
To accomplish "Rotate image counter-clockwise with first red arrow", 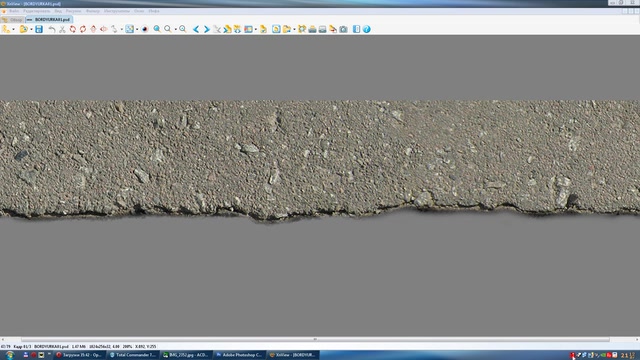I will tap(73, 29).
